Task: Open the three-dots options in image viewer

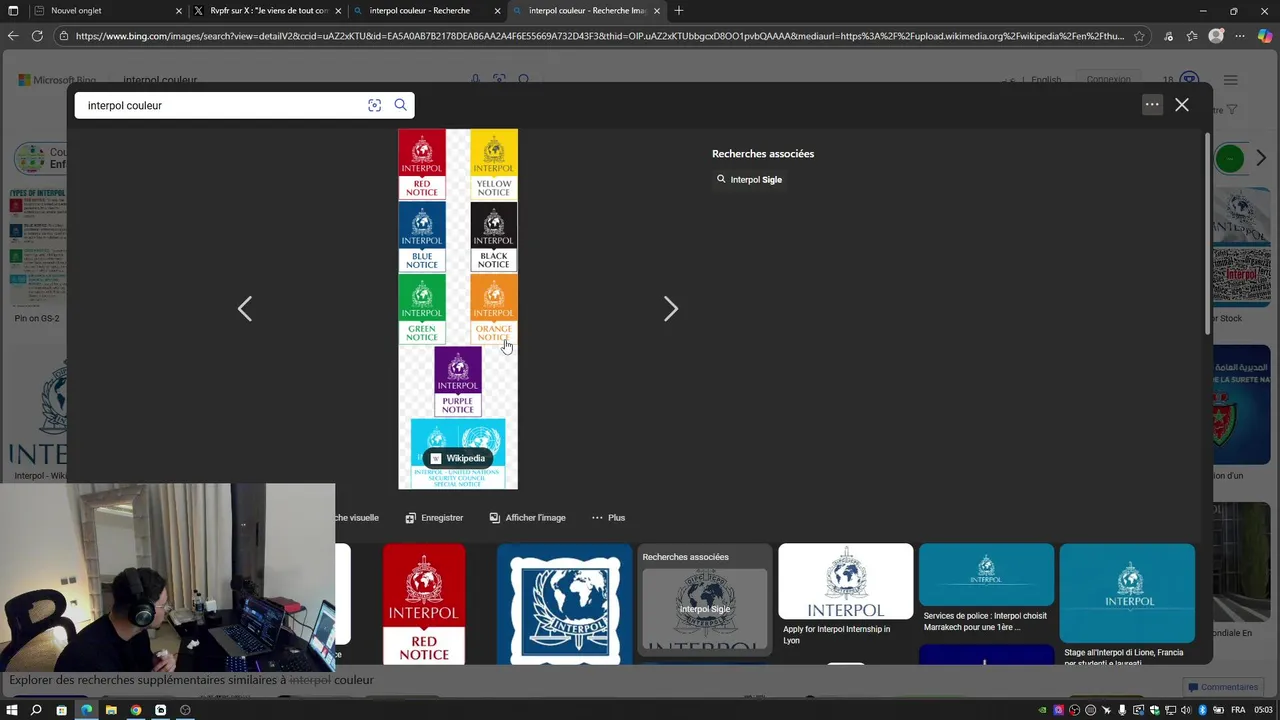Action: 1152,104
